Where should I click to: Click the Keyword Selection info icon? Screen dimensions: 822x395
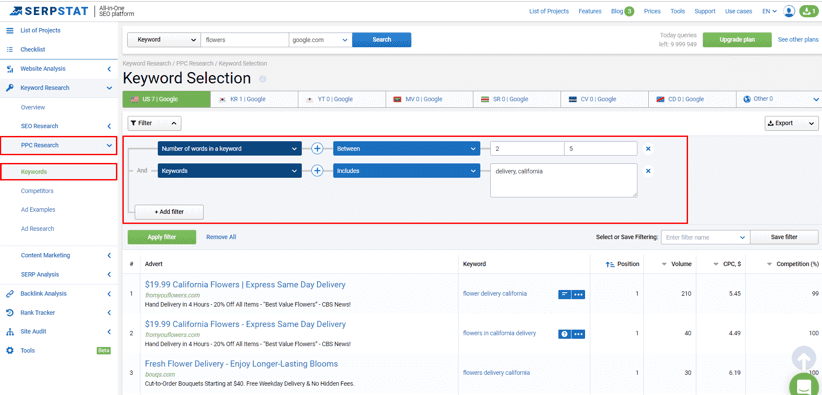point(263,79)
